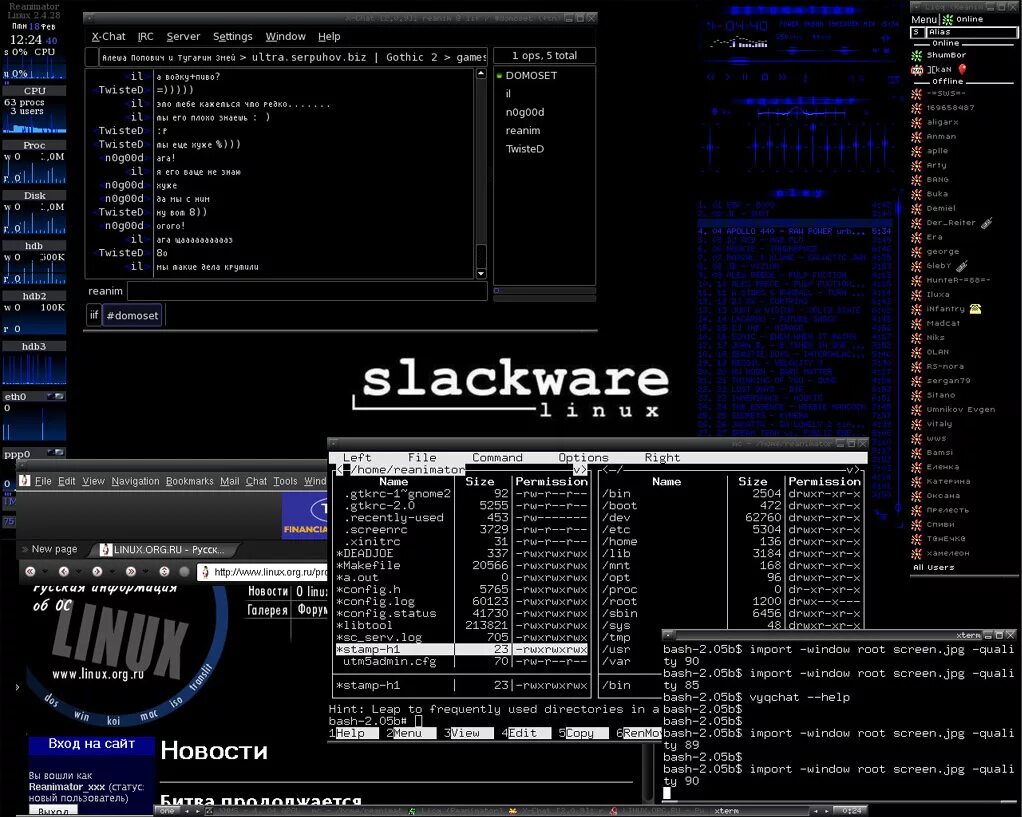Select offline contact Der_Reiter in Licq
1022x817 pixels.
coord(950,223)
